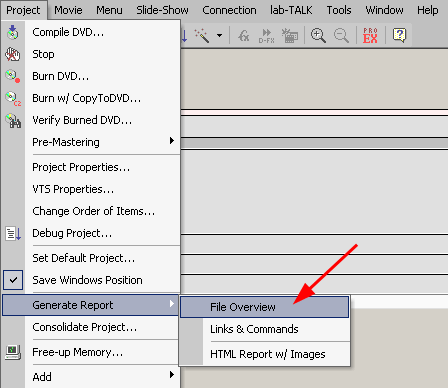Screen dimensions: 448x388
Task: Click the help question mark icon
Action: (399, 35)
